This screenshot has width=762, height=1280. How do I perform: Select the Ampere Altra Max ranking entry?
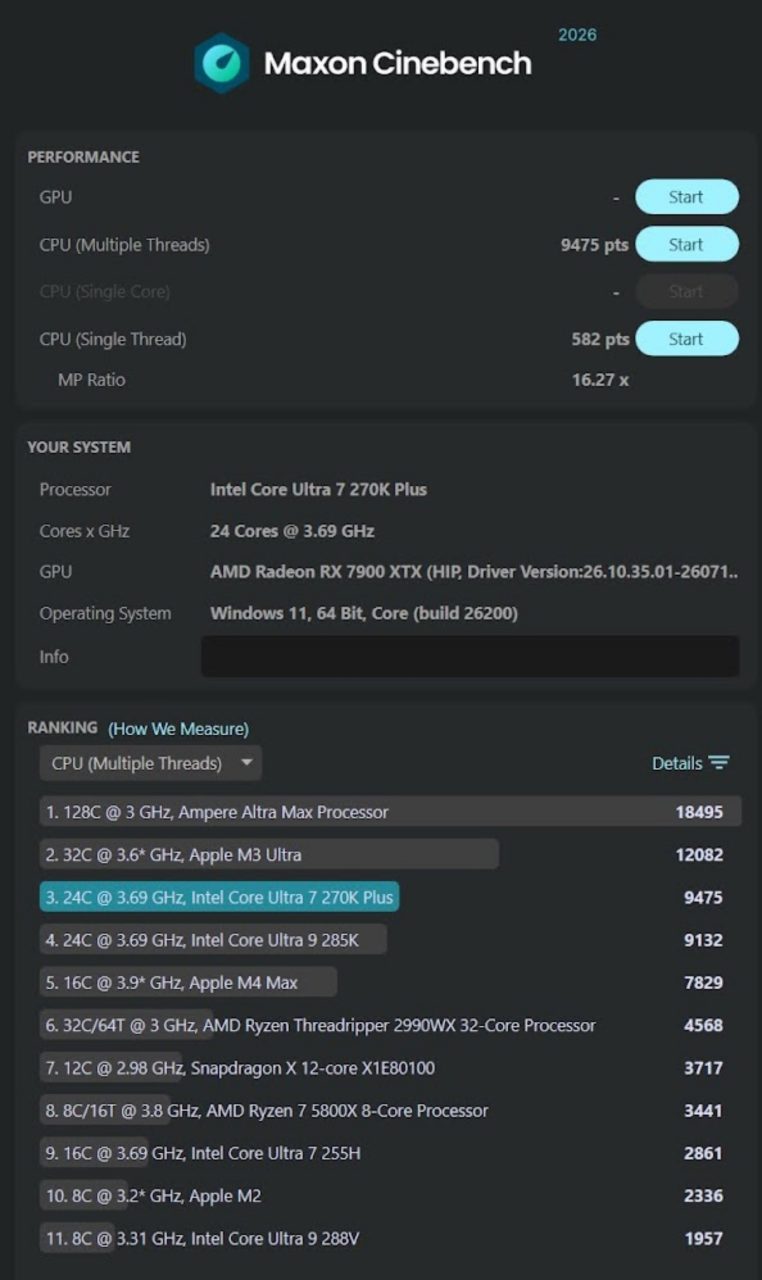coord(390,812)
